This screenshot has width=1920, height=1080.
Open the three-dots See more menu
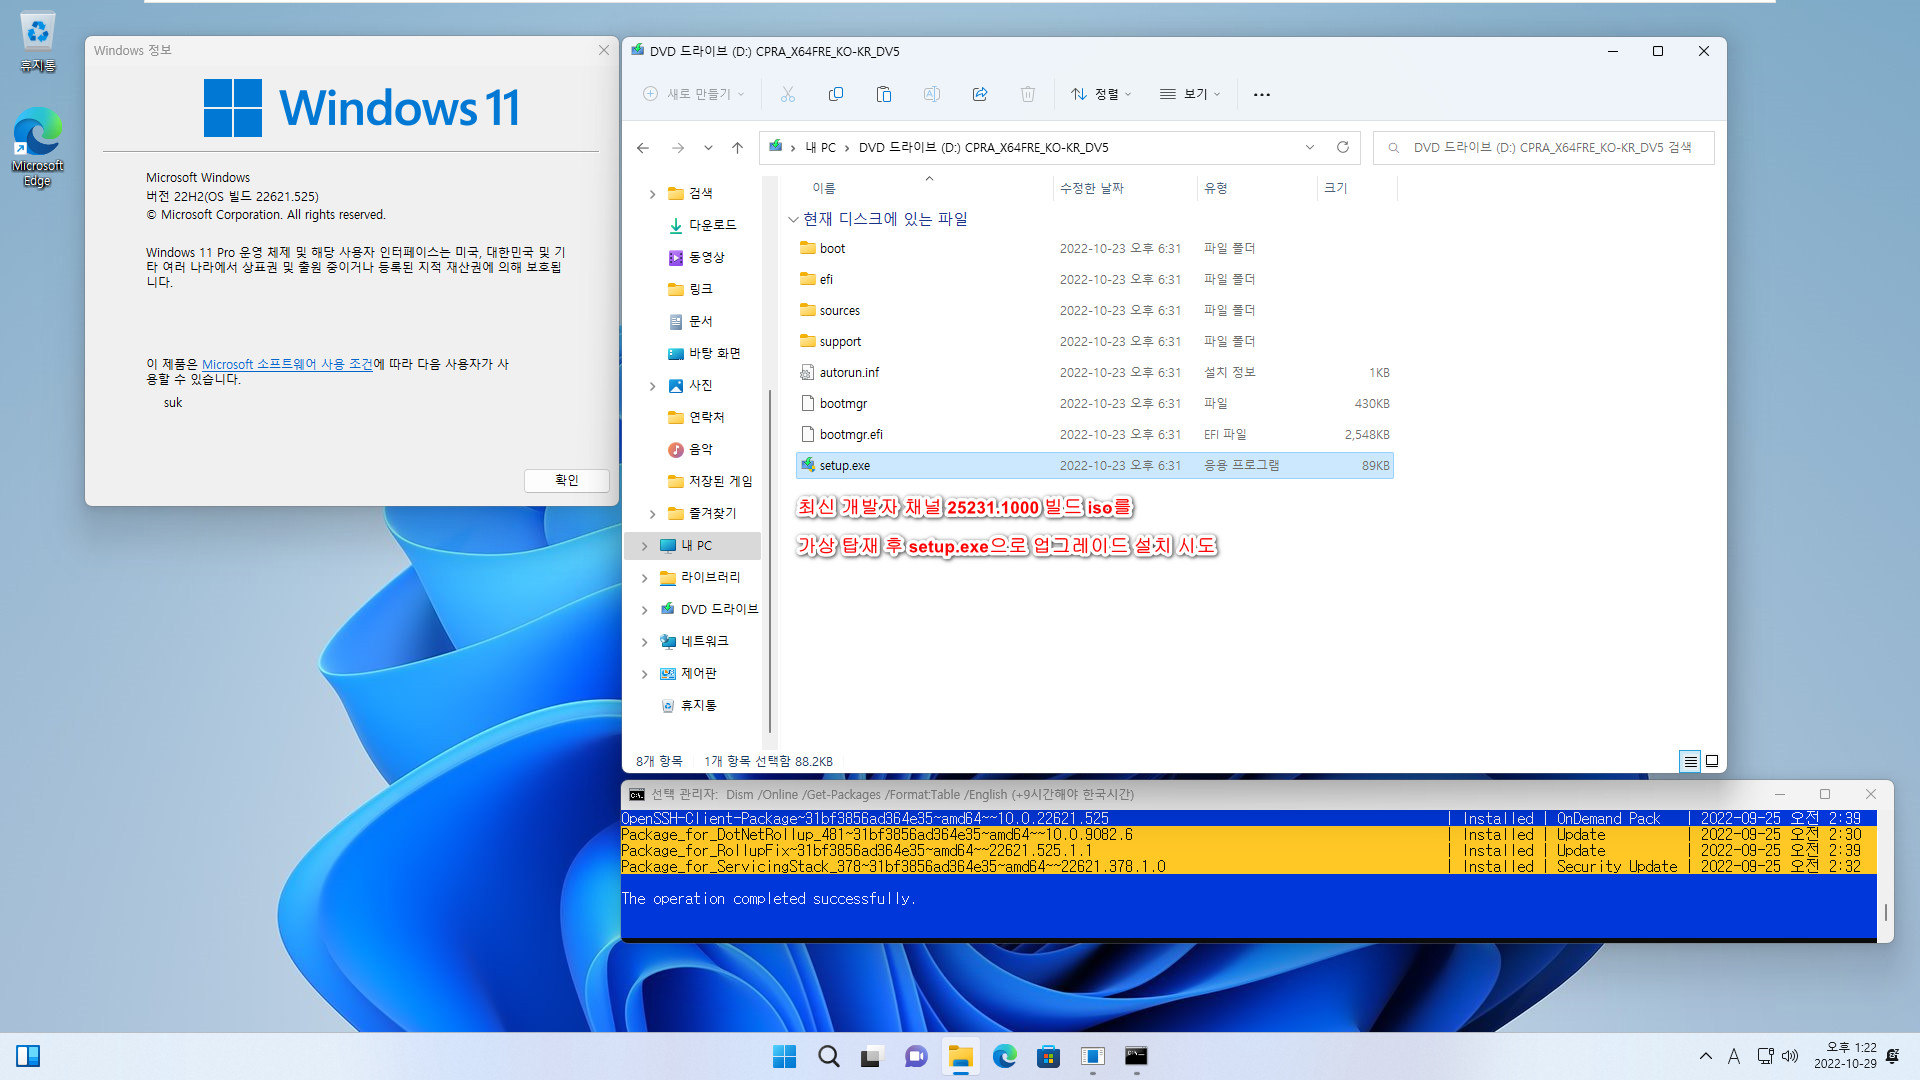click(x=1261, y=94)
